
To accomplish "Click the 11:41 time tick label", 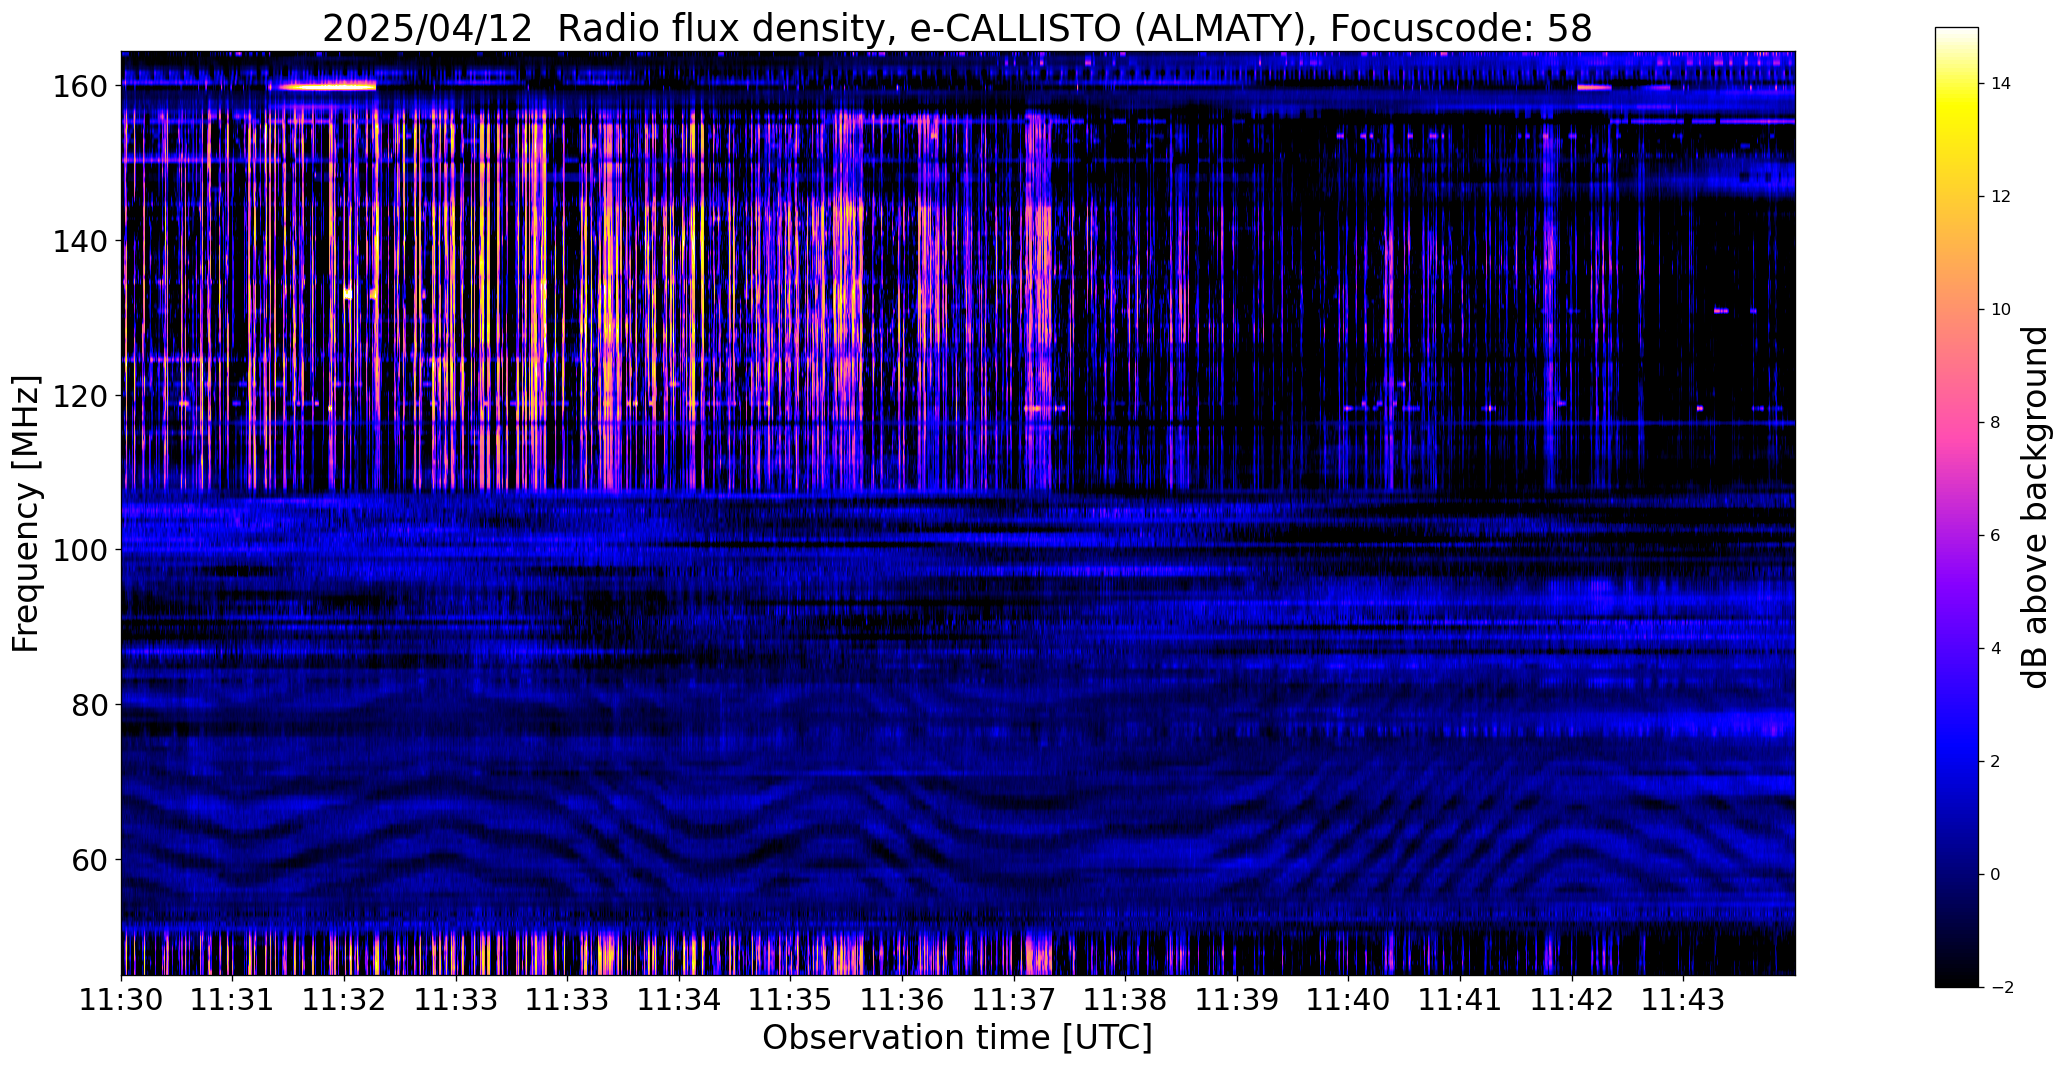I will [x=1460, y=1000].
